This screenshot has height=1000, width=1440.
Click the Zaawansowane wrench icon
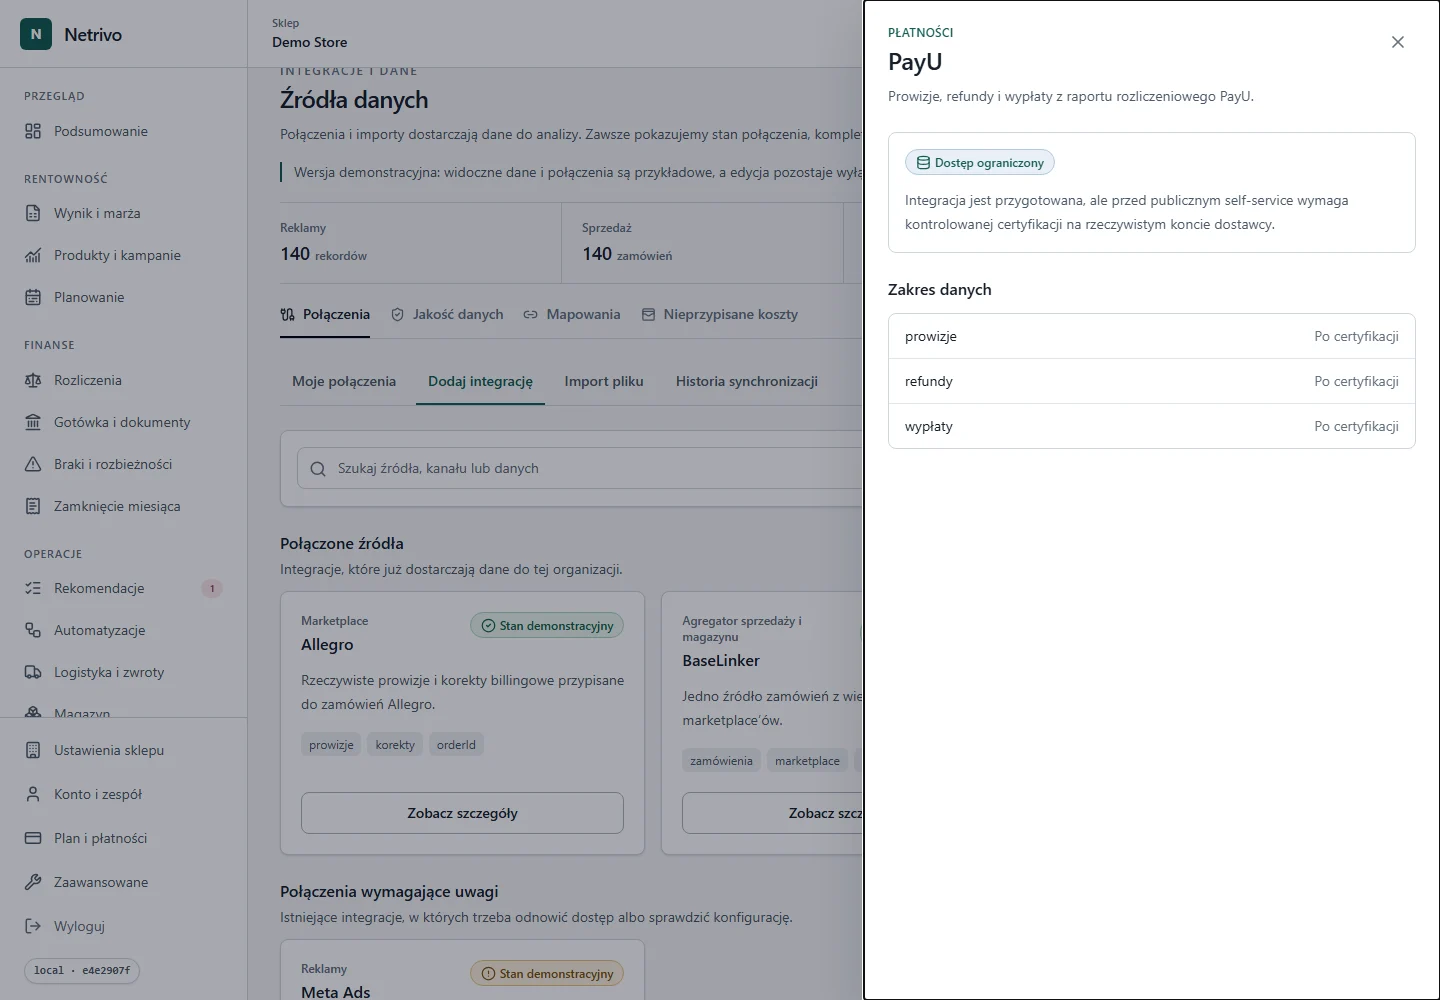pyautogui.click(x=33, y=882)
